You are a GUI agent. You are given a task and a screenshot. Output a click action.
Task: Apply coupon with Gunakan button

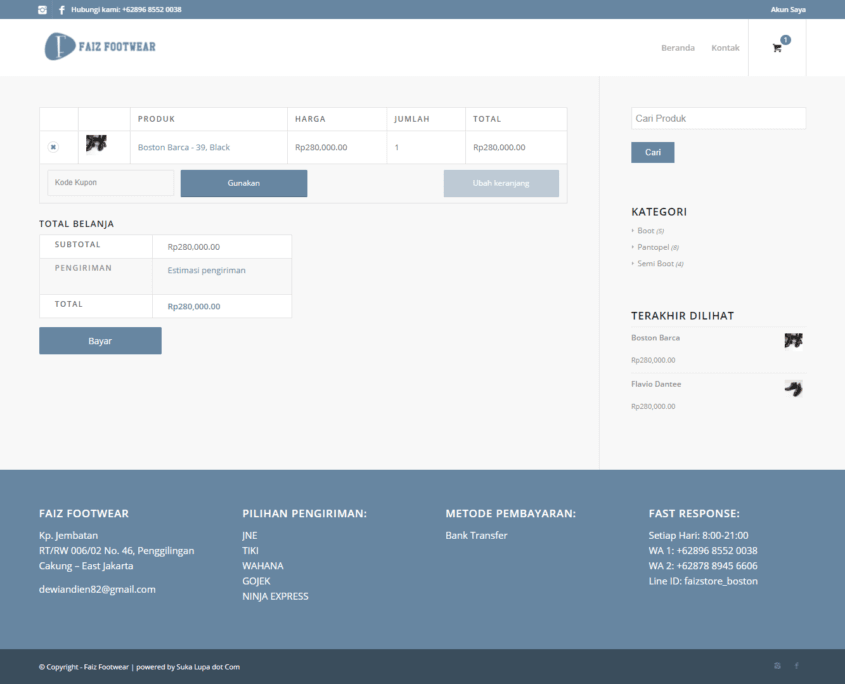(244, 183)
